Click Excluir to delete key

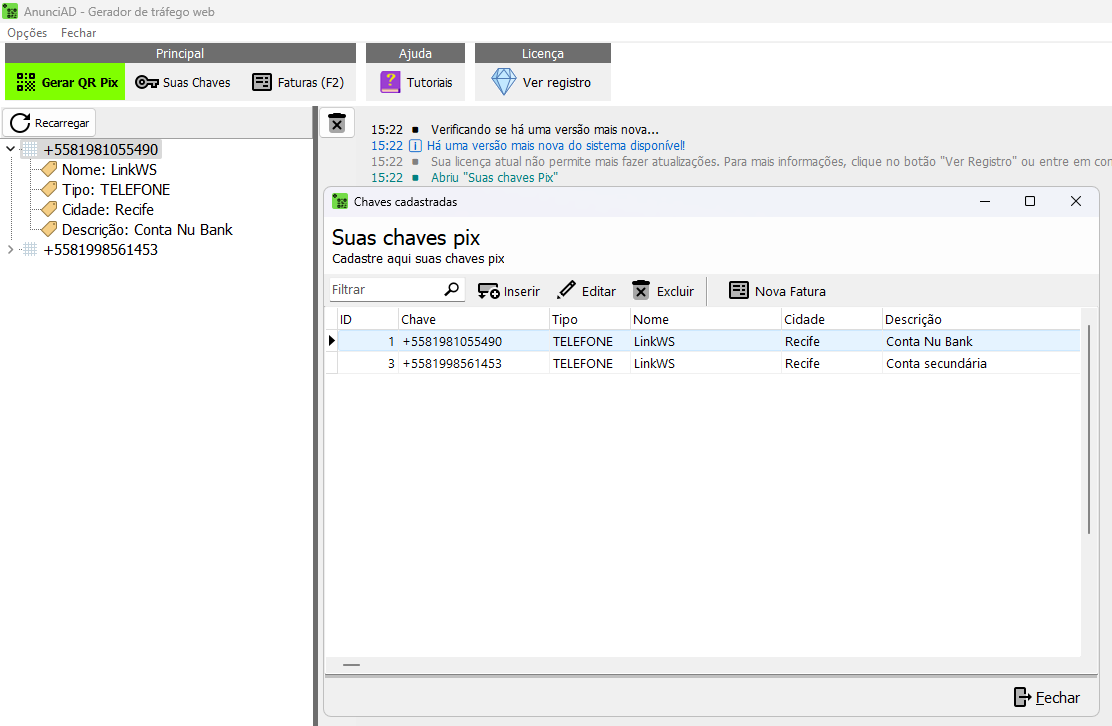[x=663, y=291]
